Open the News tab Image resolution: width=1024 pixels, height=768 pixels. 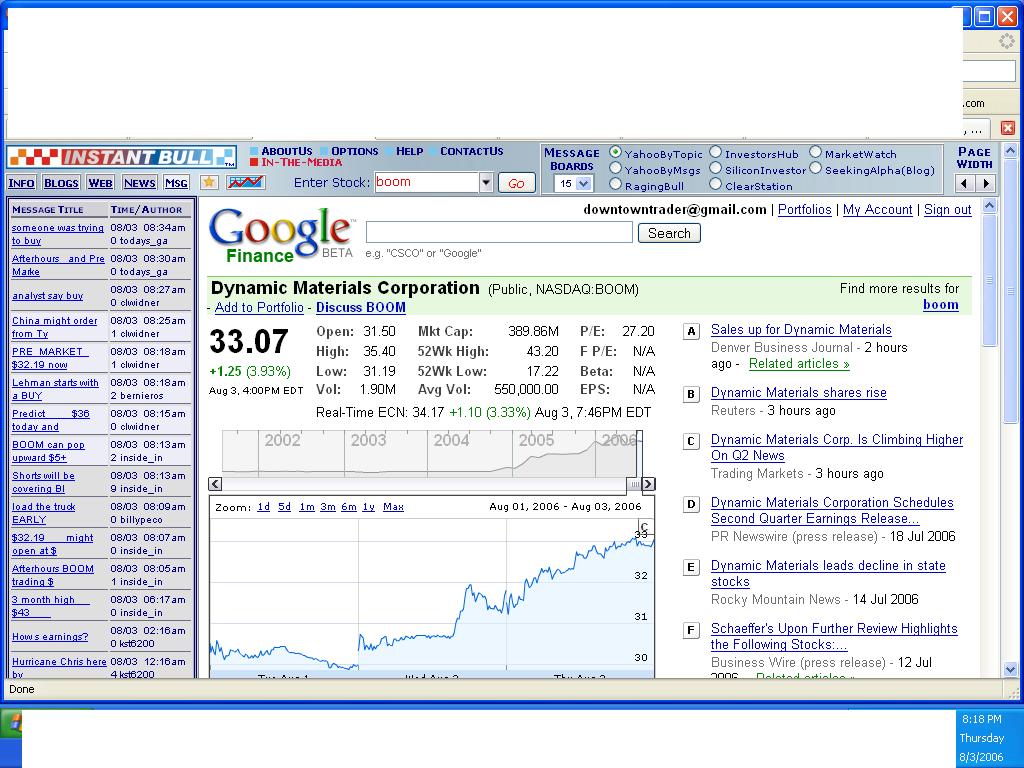(x=140, y=183)
